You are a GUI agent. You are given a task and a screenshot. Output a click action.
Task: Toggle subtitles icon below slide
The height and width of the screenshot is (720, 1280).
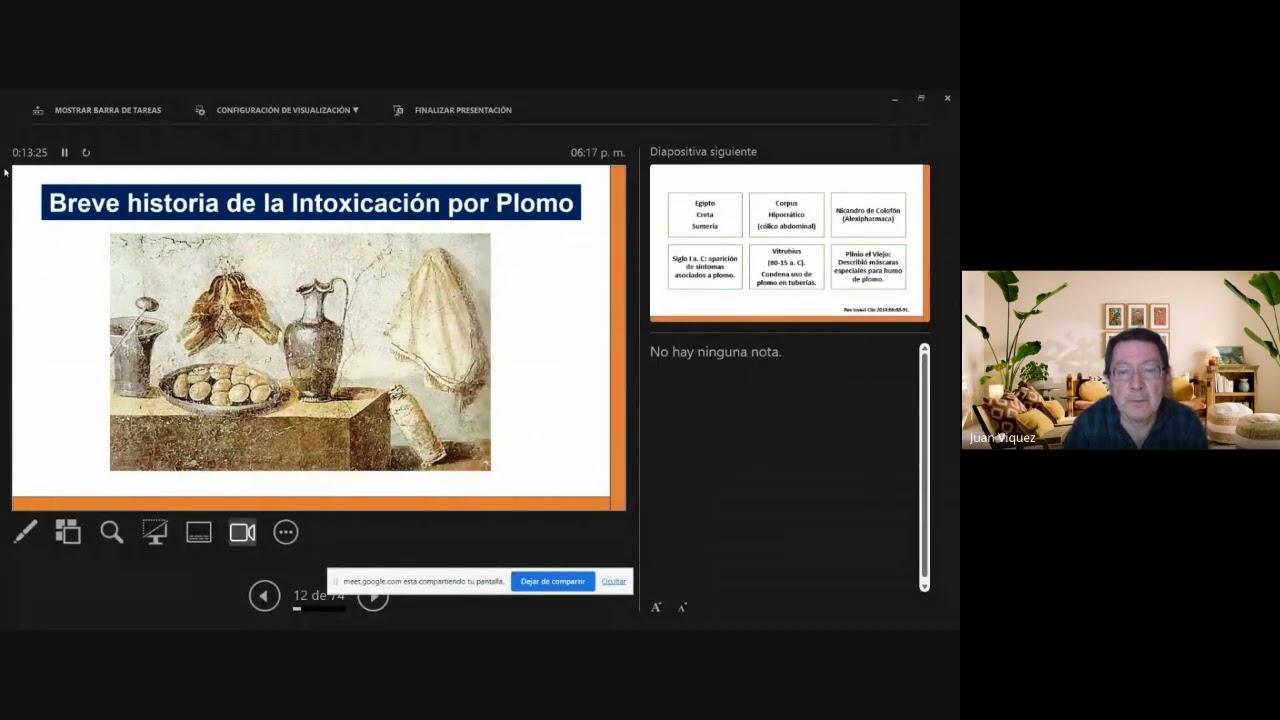[199, 532]
